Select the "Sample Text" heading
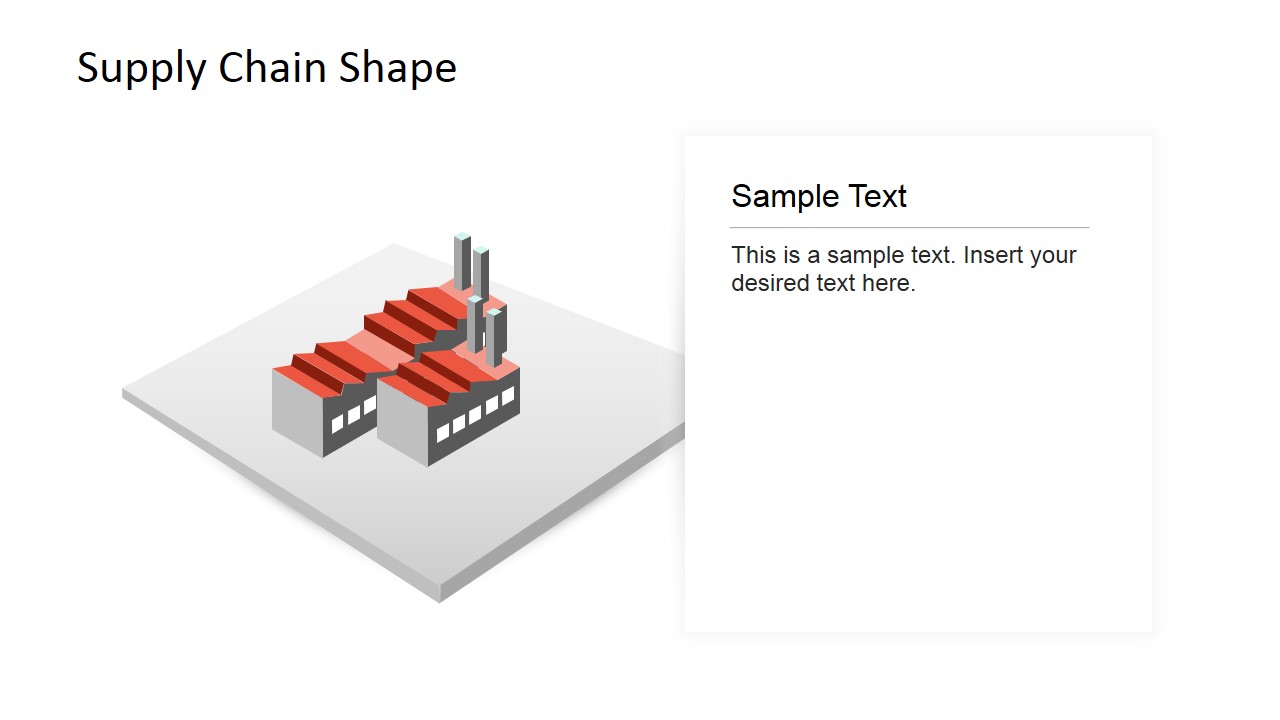 click(819, 196)
